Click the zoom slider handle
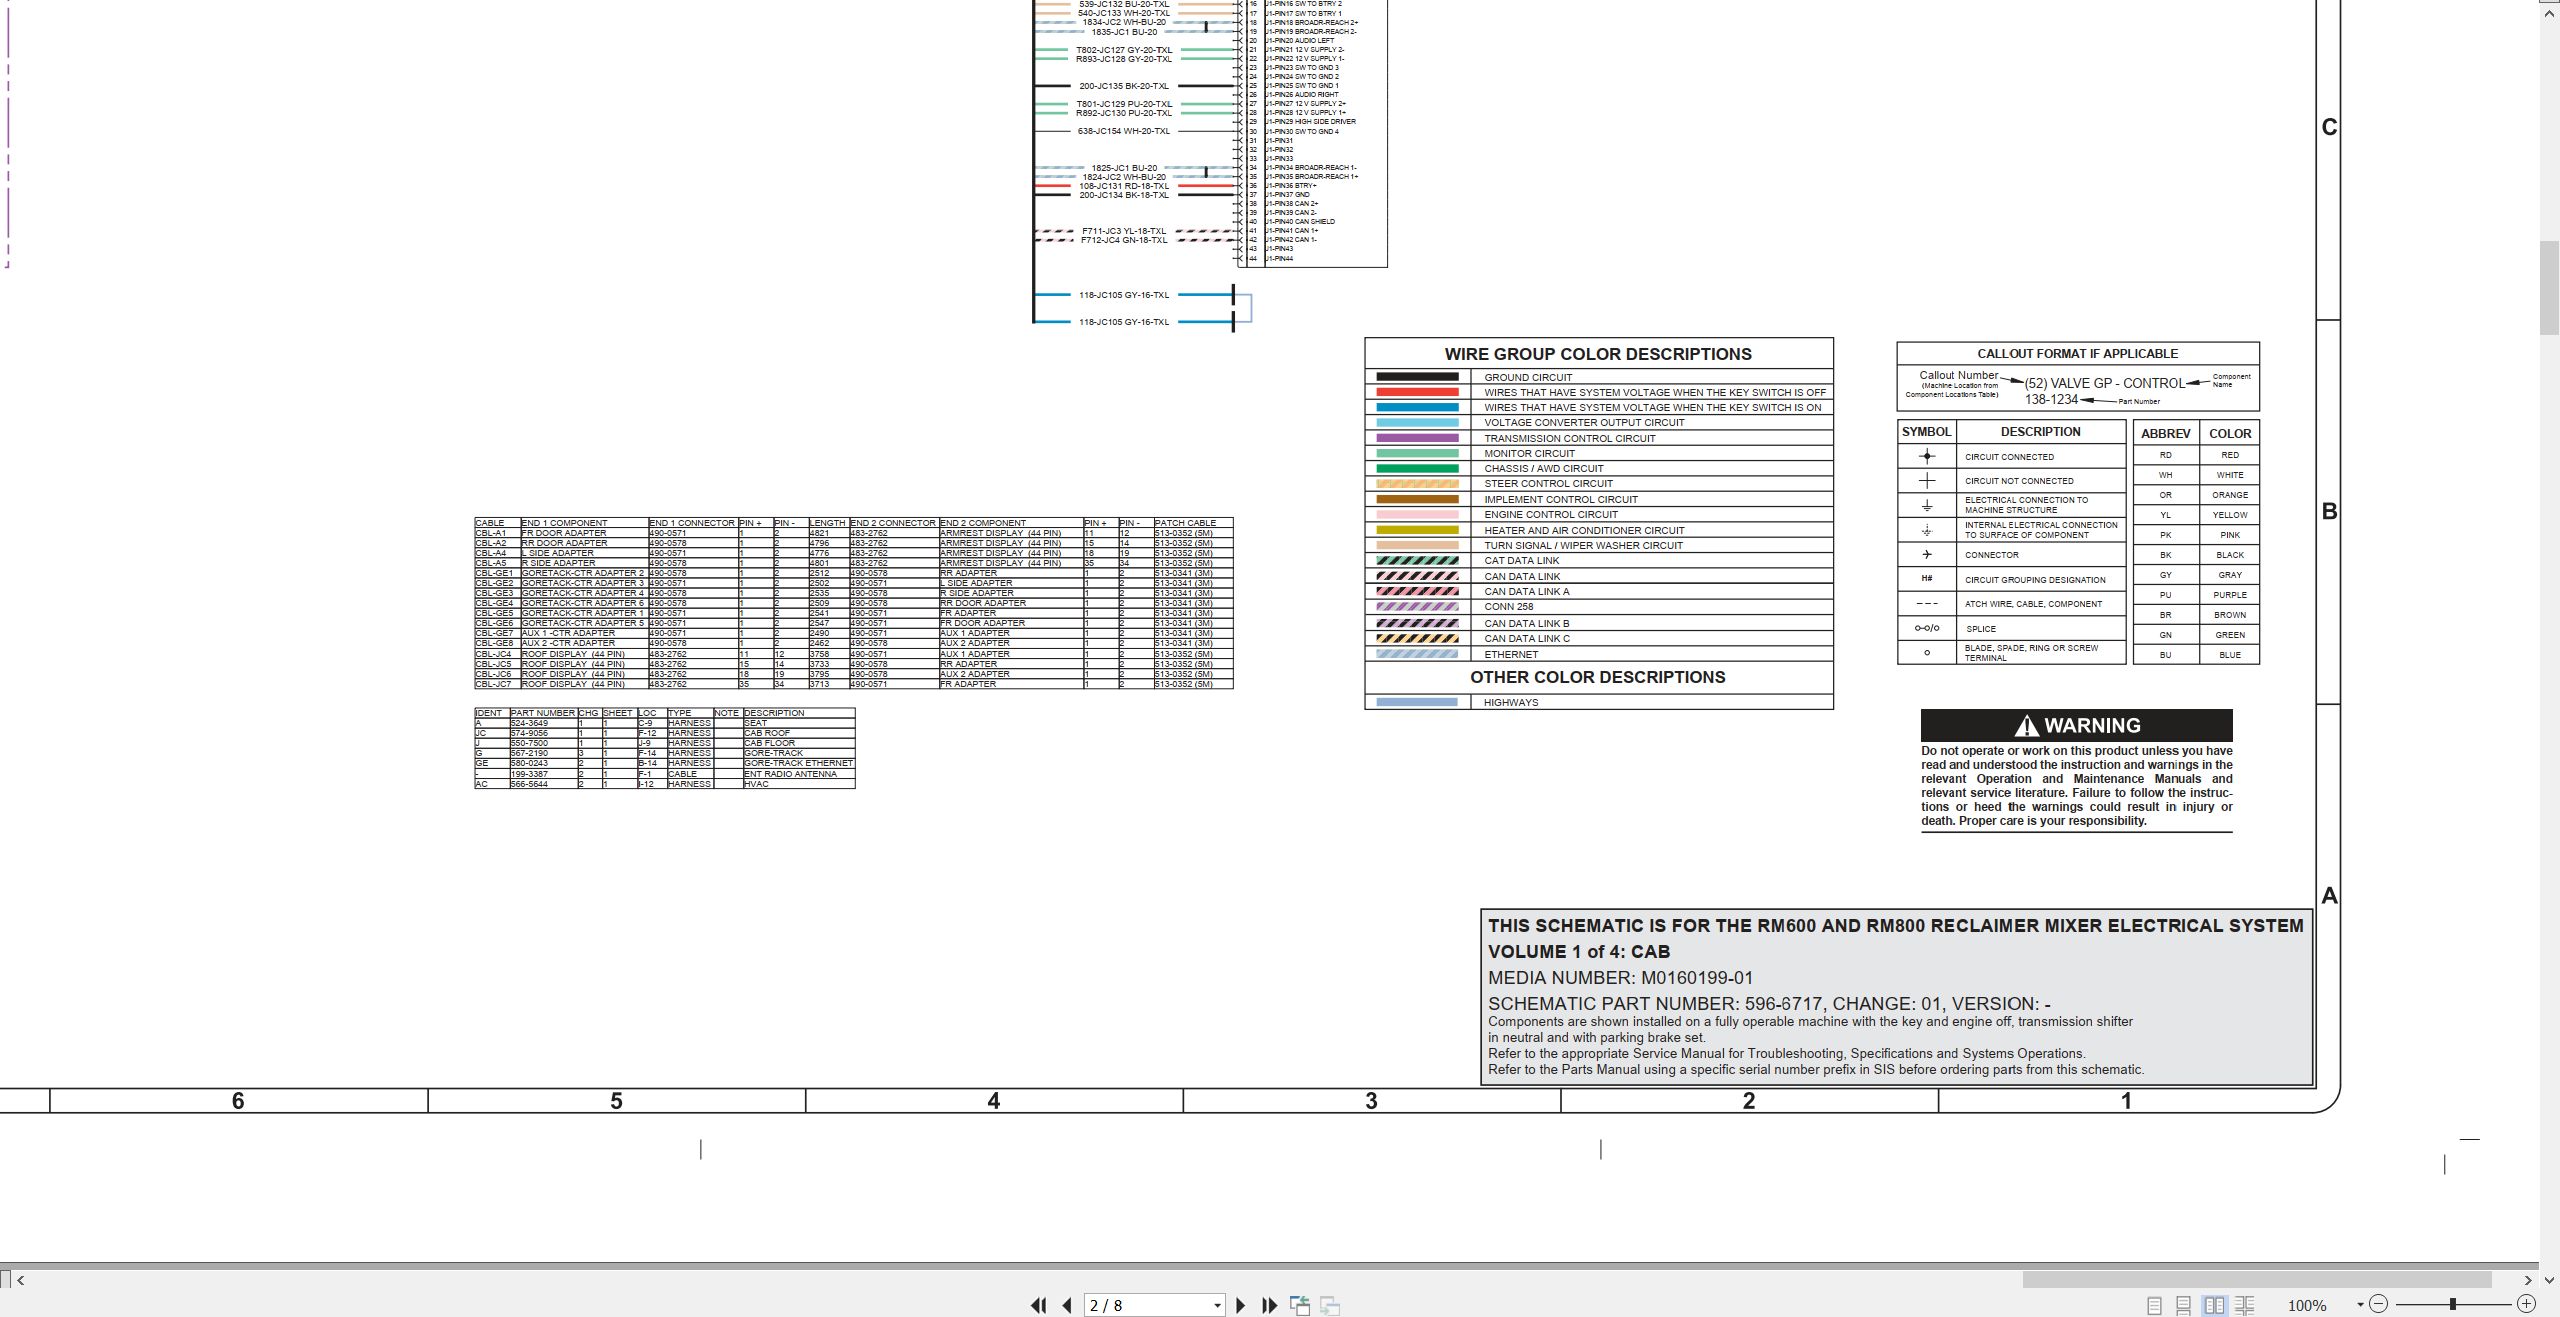2560x1317 pixels. coord(2452,1304)
